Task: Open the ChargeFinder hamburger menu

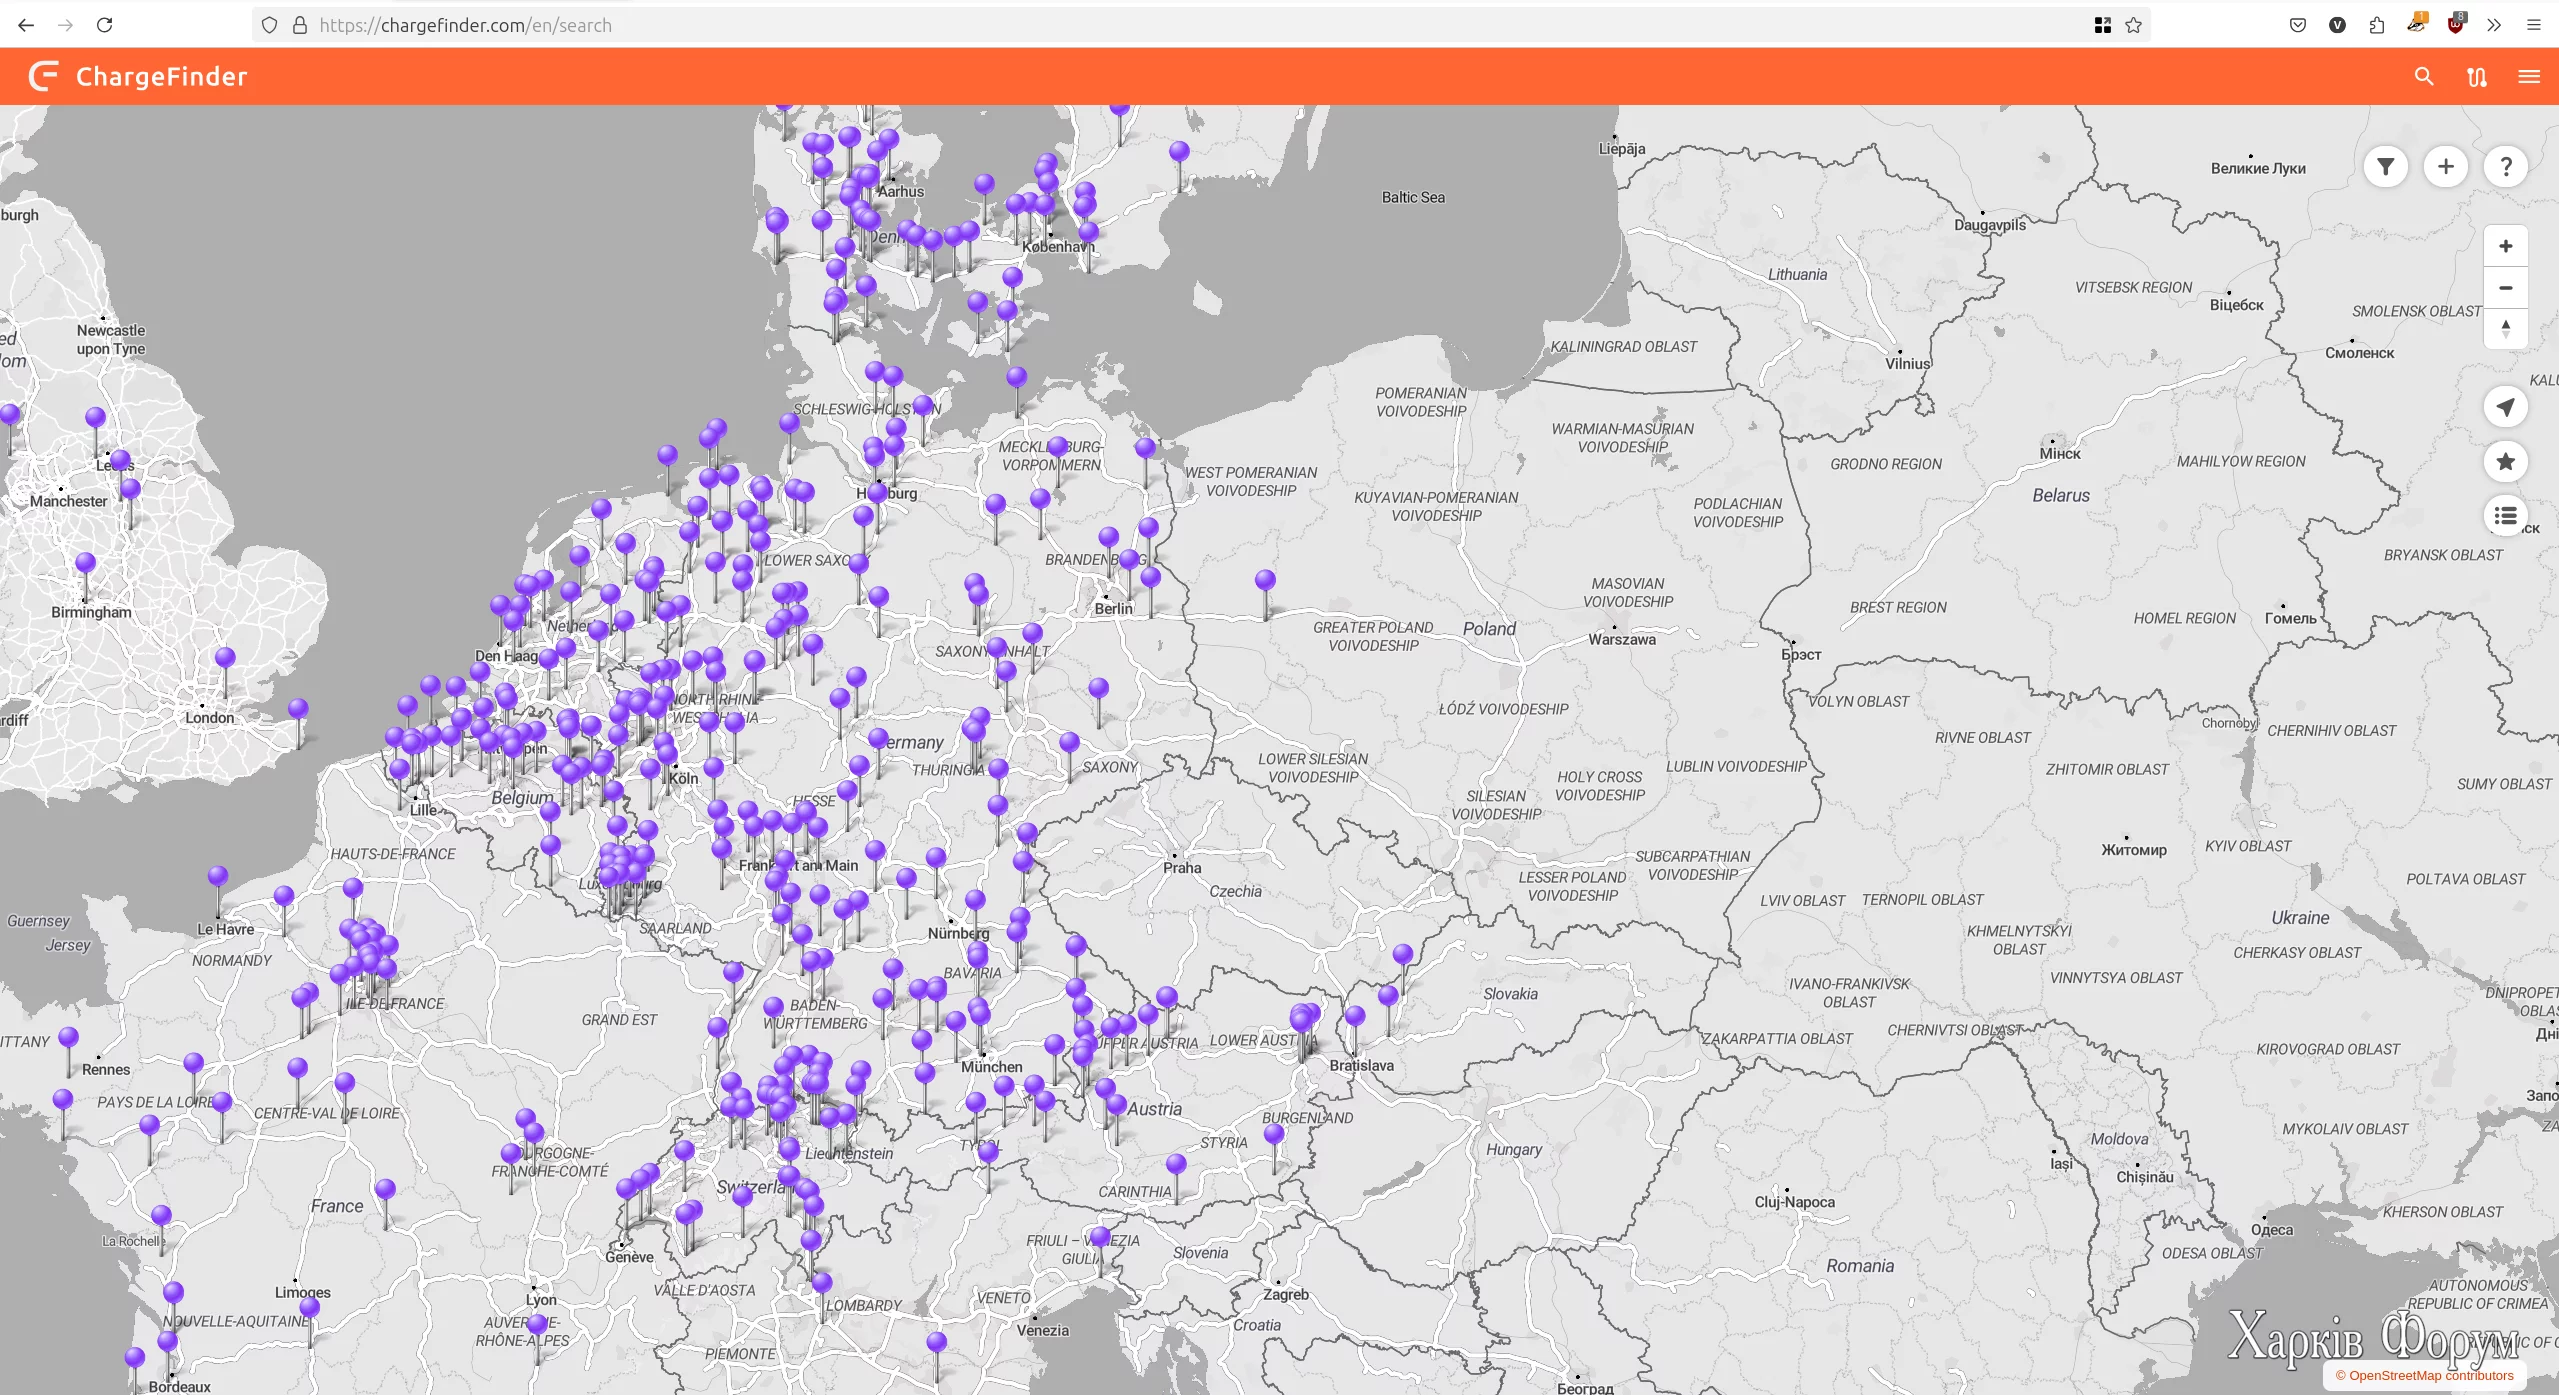Action: (2529, 77)
